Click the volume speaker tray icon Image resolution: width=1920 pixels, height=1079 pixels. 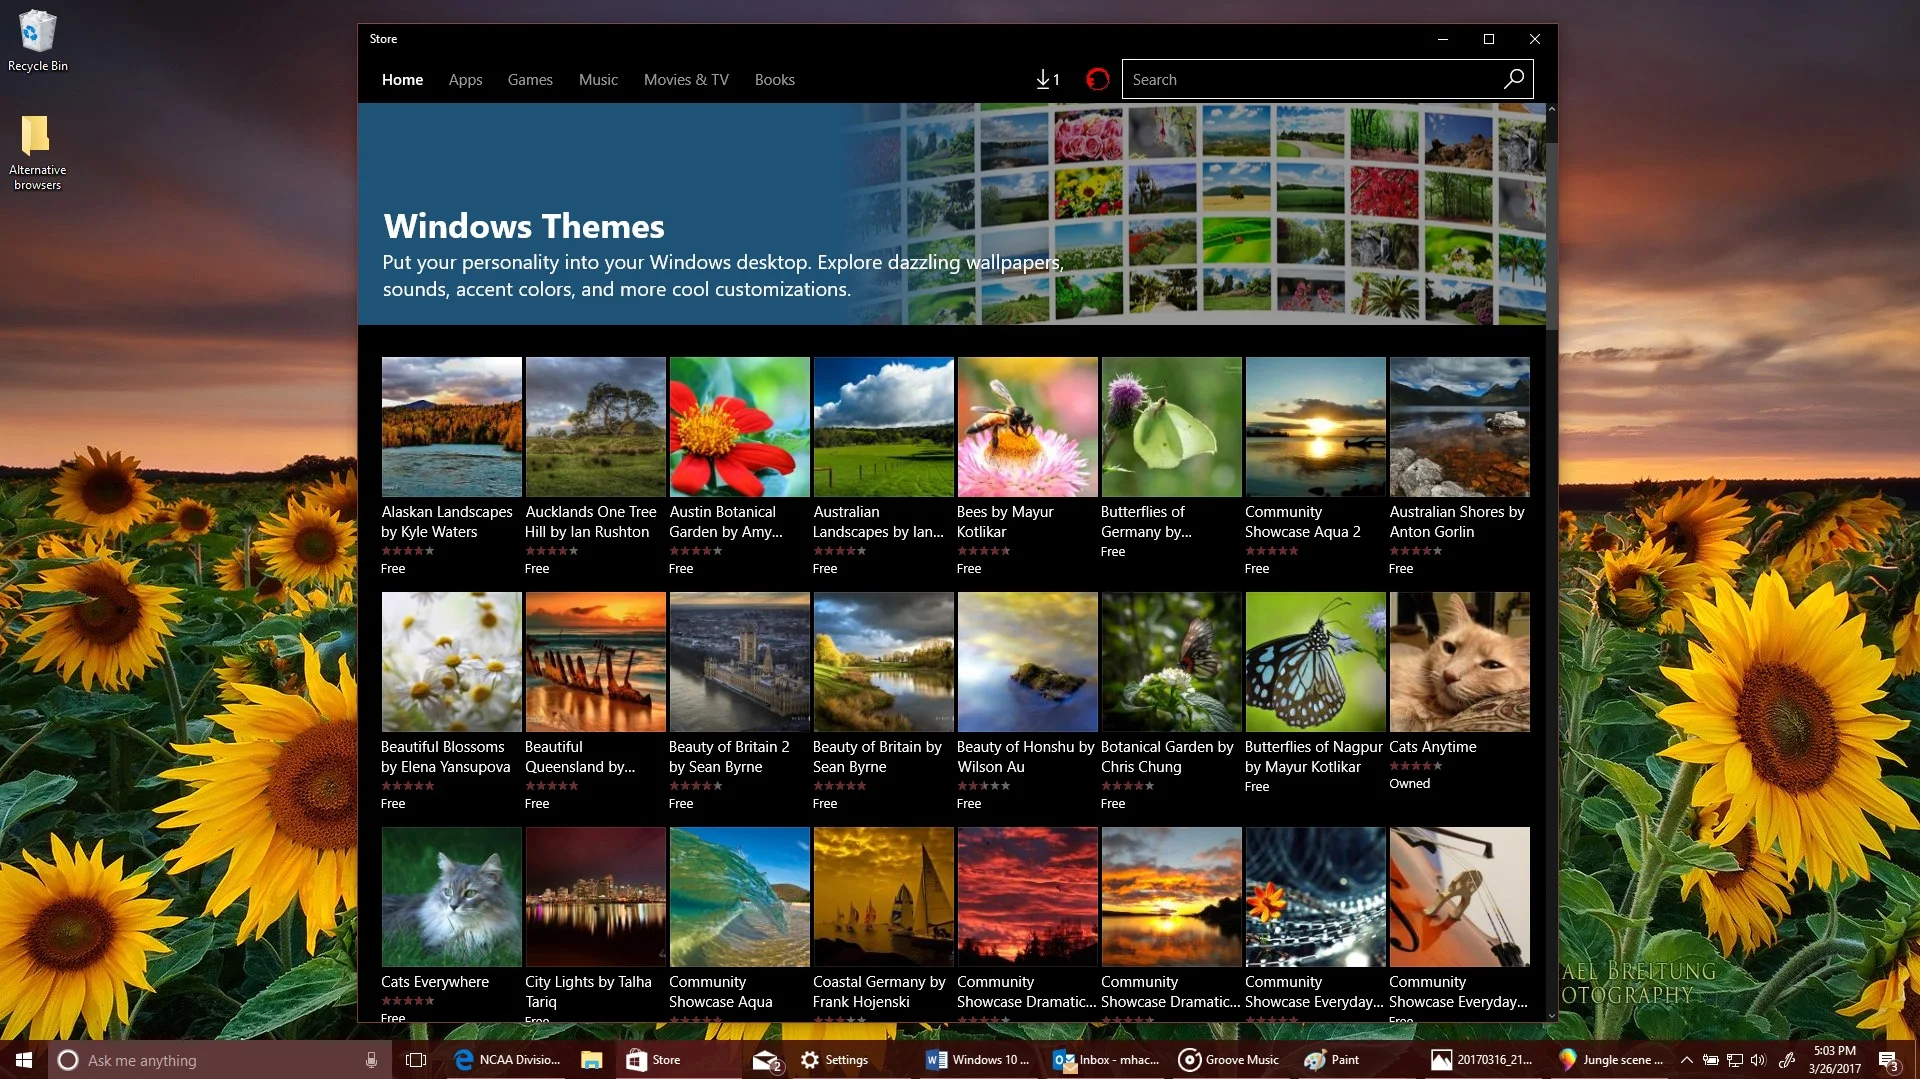tap(1758, 1060)
